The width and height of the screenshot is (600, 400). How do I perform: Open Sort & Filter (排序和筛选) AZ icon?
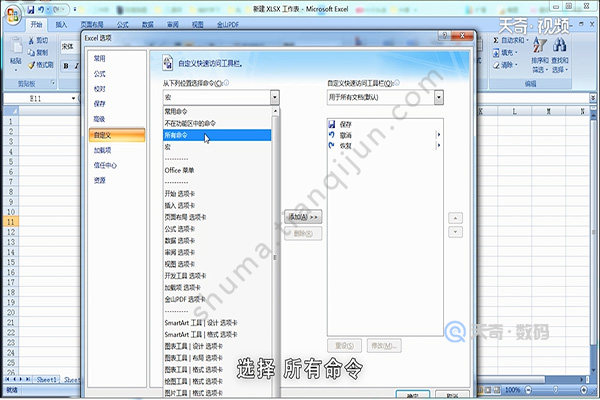540,45
